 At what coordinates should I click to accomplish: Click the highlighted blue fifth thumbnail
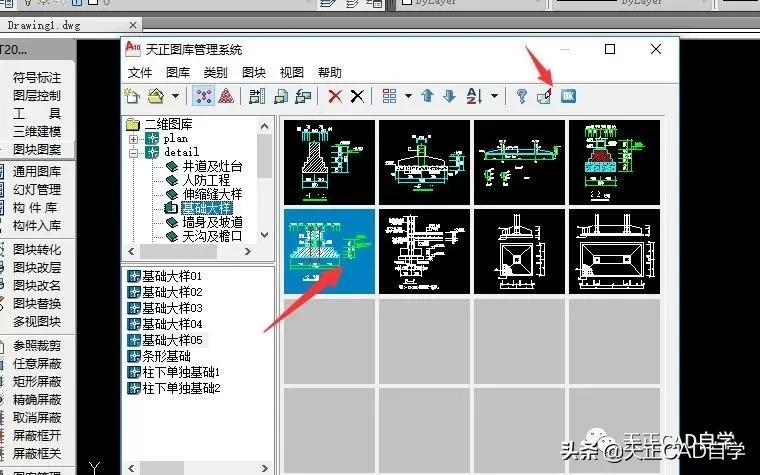pyautogui.click(x=329, y=251)
